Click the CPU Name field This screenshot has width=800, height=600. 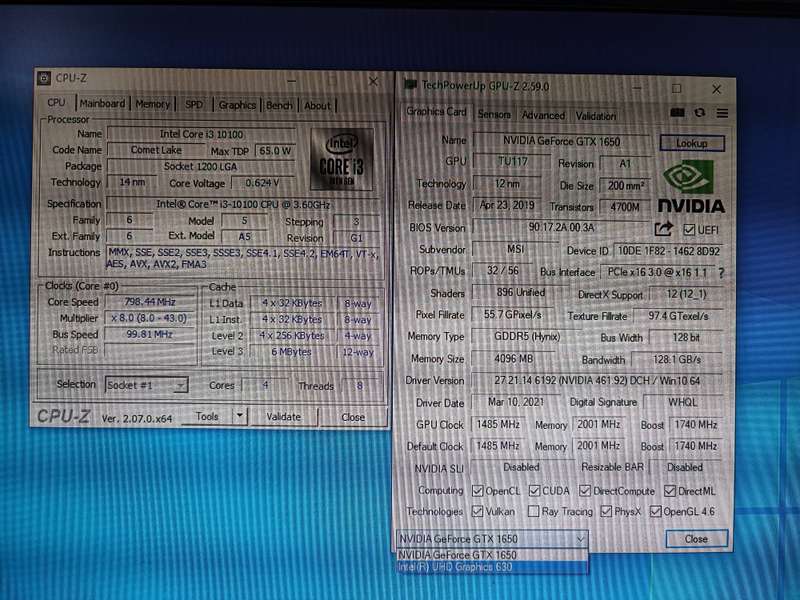coord(201,134)
